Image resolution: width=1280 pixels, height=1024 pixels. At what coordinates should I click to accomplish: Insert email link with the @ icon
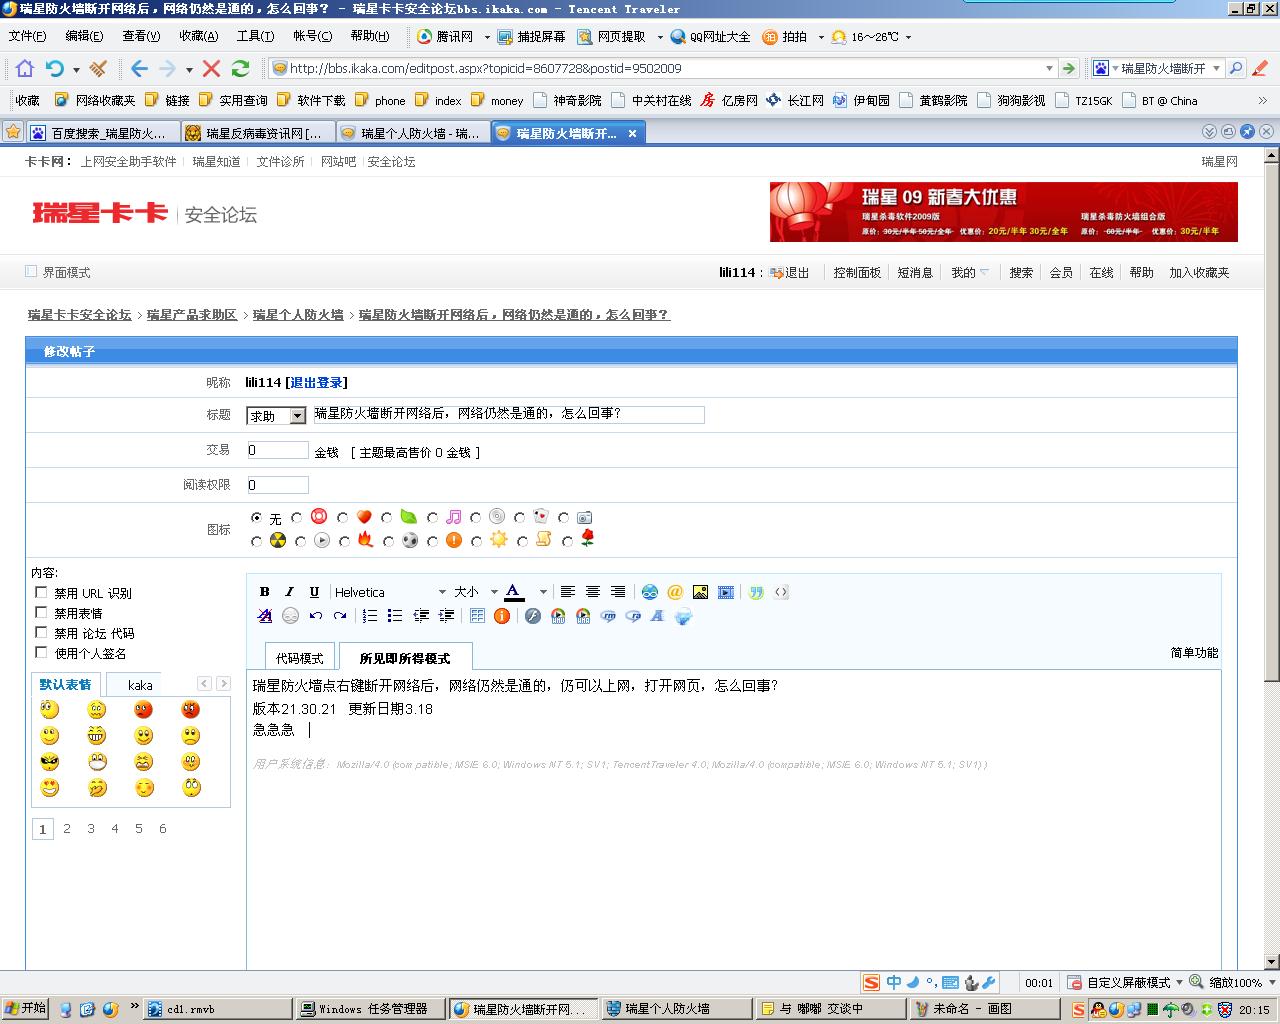click(675, 592)
